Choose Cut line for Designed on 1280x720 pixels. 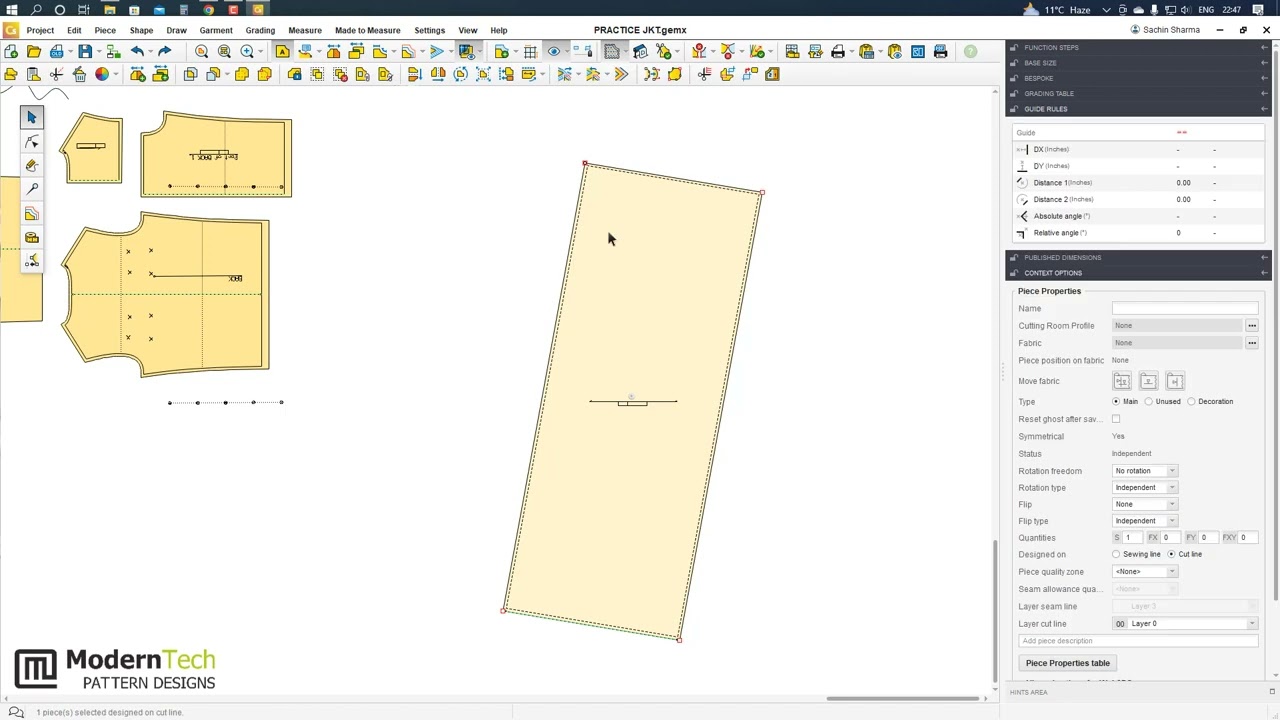pos(1171,554)
